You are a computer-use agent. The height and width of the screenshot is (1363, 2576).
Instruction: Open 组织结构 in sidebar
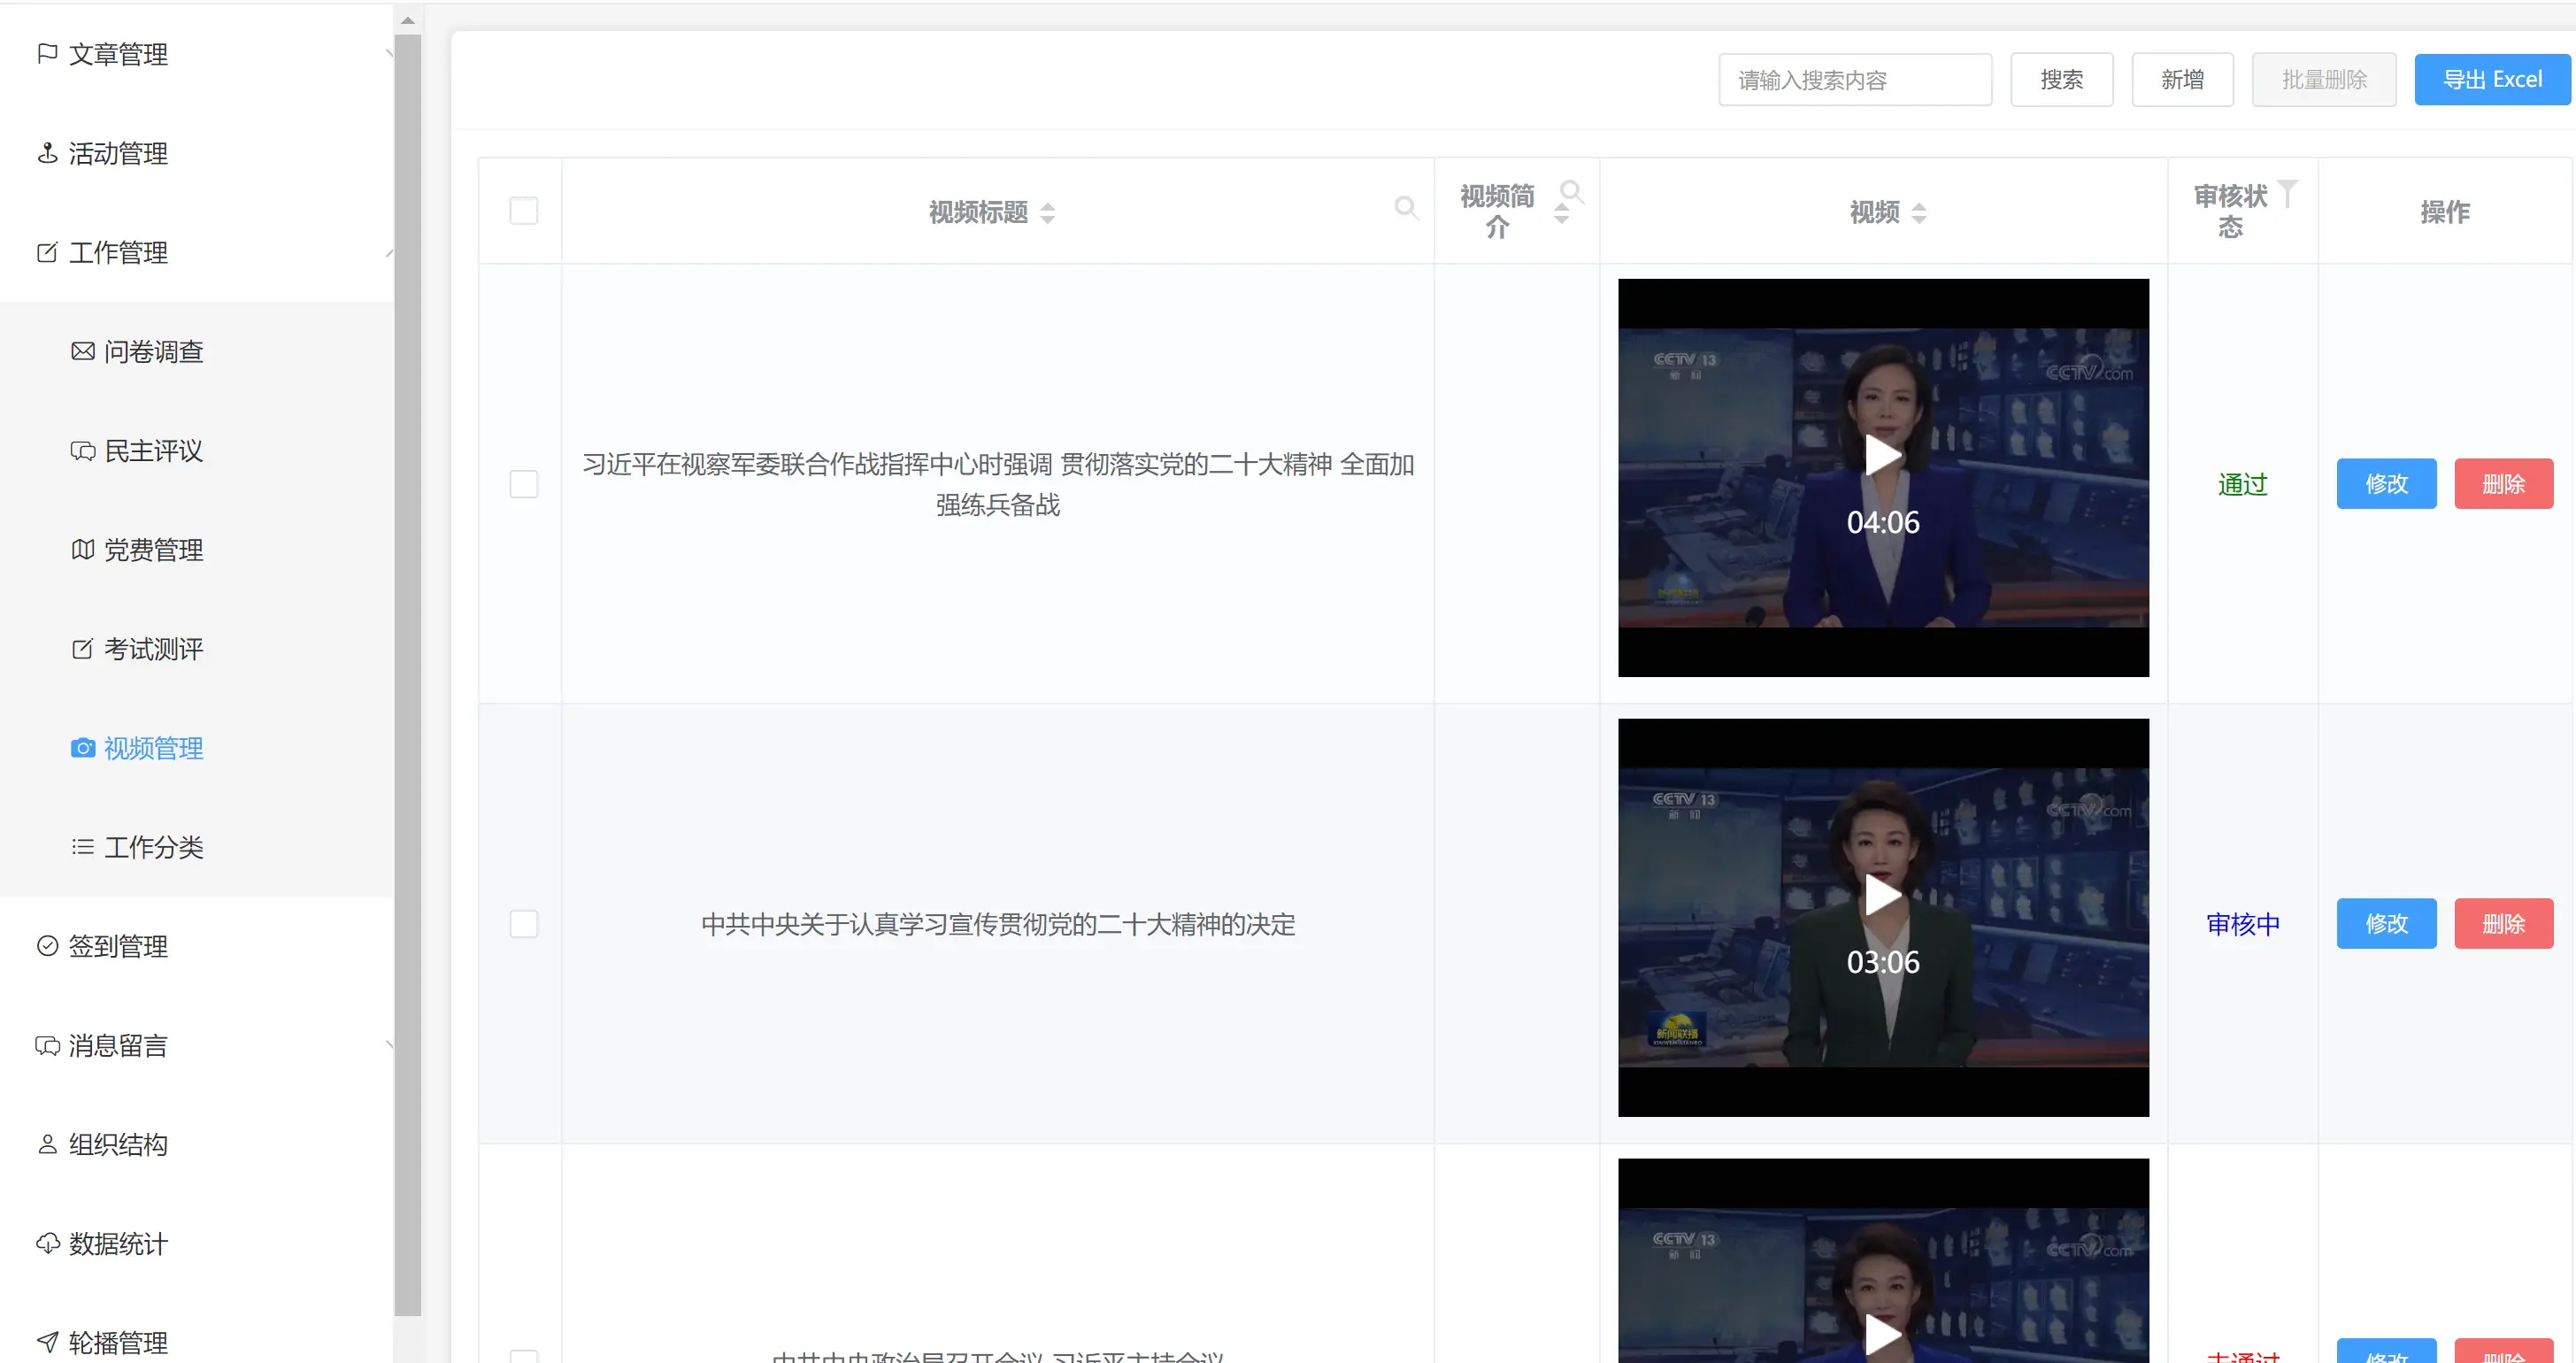coord(118,1144)
